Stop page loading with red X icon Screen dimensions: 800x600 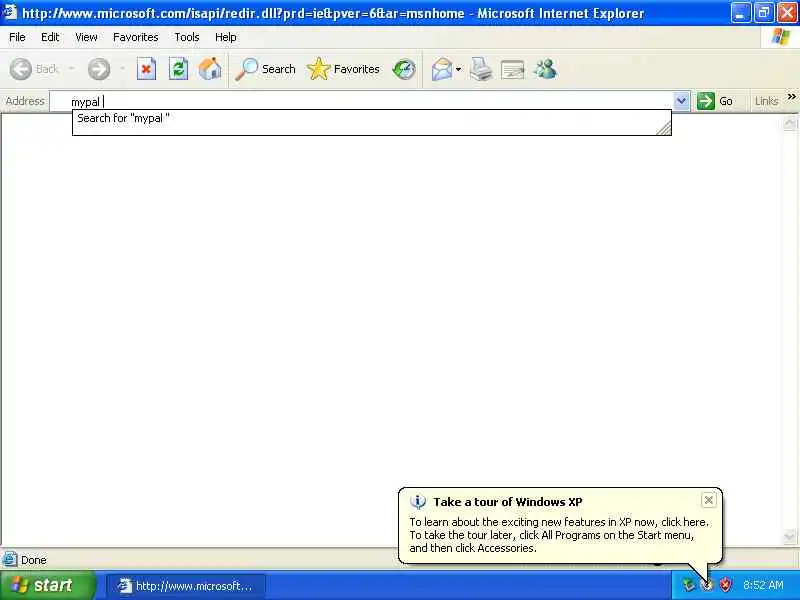(146, 69)
